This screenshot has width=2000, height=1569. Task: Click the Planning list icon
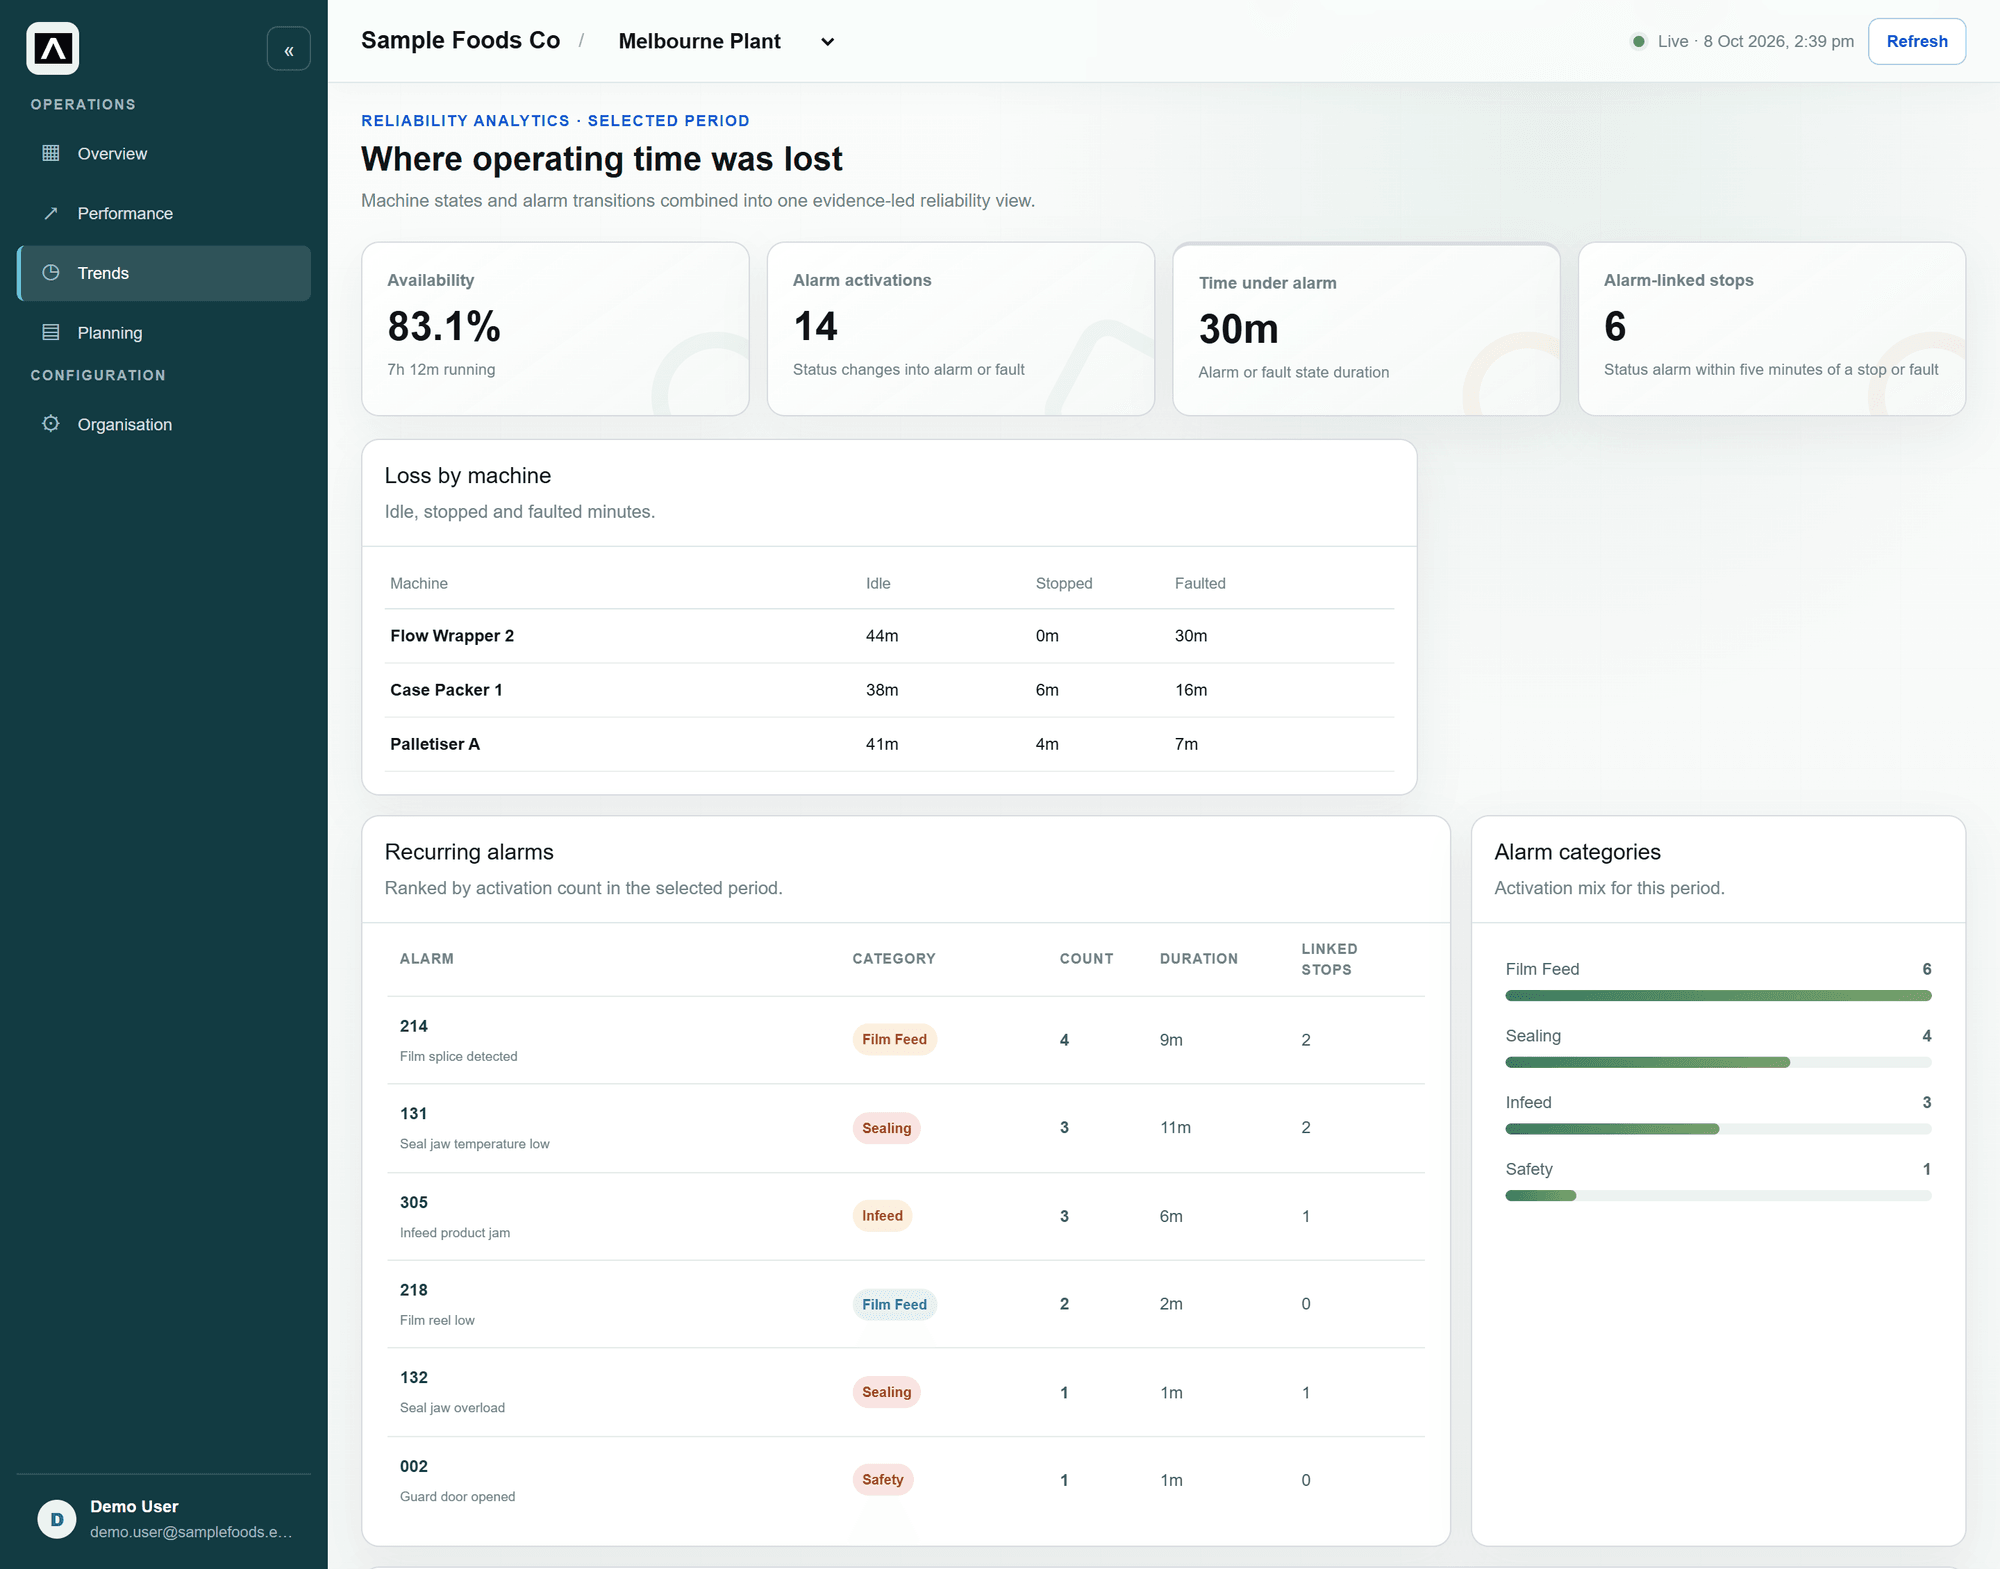click(x=51, y=332)
